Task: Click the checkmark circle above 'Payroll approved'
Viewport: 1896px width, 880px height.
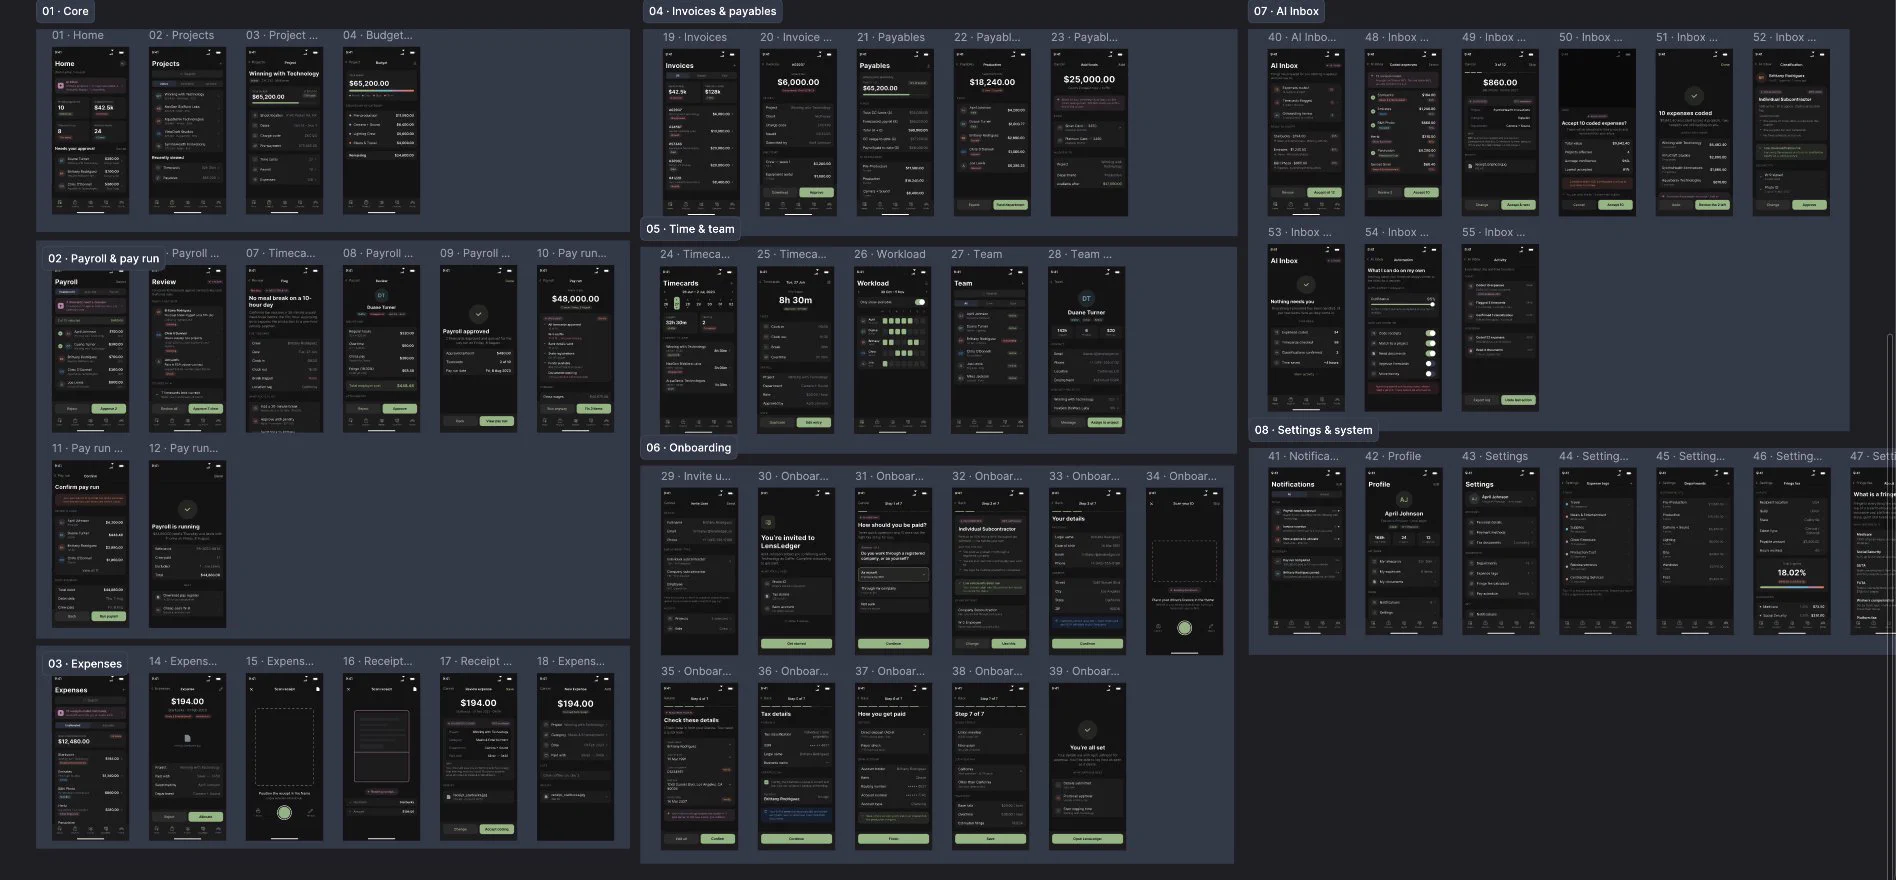Action: click(478, 313)
